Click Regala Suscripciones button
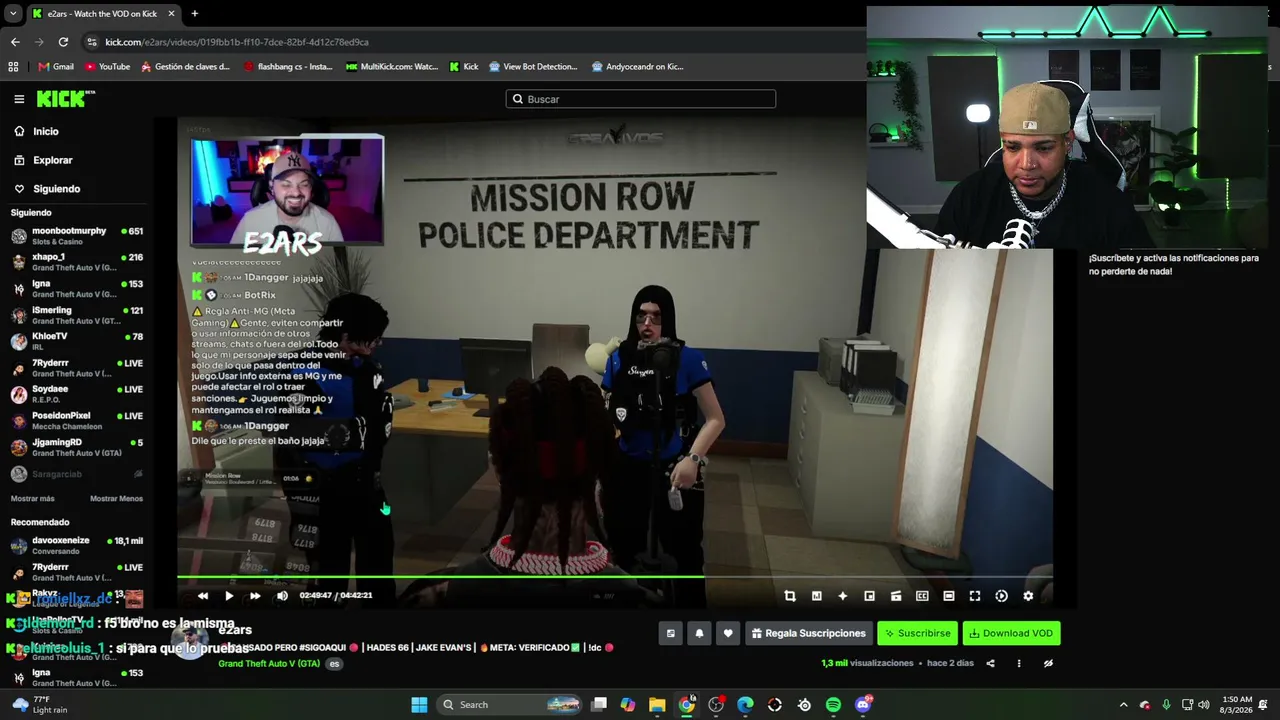 click(808, 633)
